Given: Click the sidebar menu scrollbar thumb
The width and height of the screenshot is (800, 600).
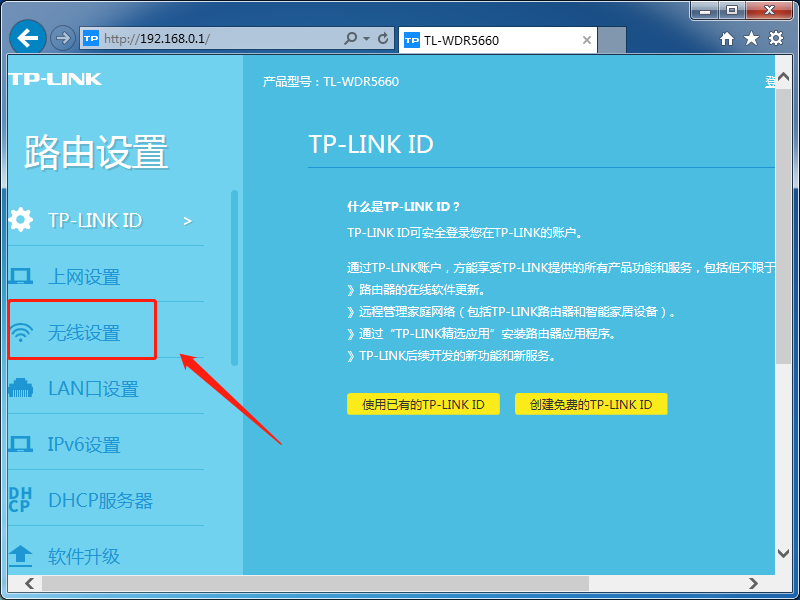Looking at the screenshot, I should coord(234,278).
